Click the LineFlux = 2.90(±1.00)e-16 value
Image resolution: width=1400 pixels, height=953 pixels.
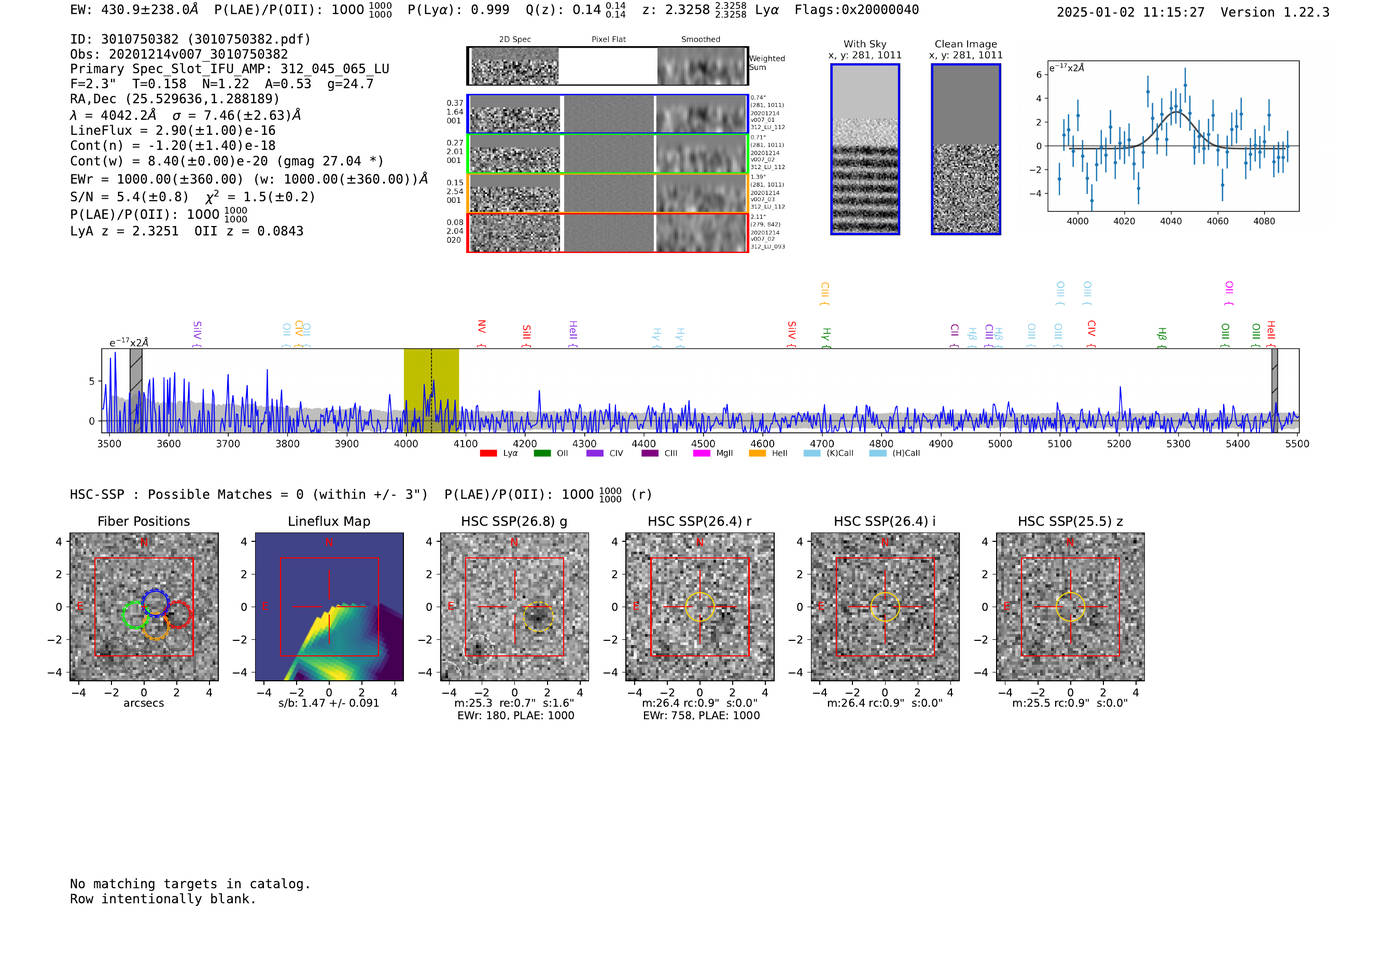[173, 130]
